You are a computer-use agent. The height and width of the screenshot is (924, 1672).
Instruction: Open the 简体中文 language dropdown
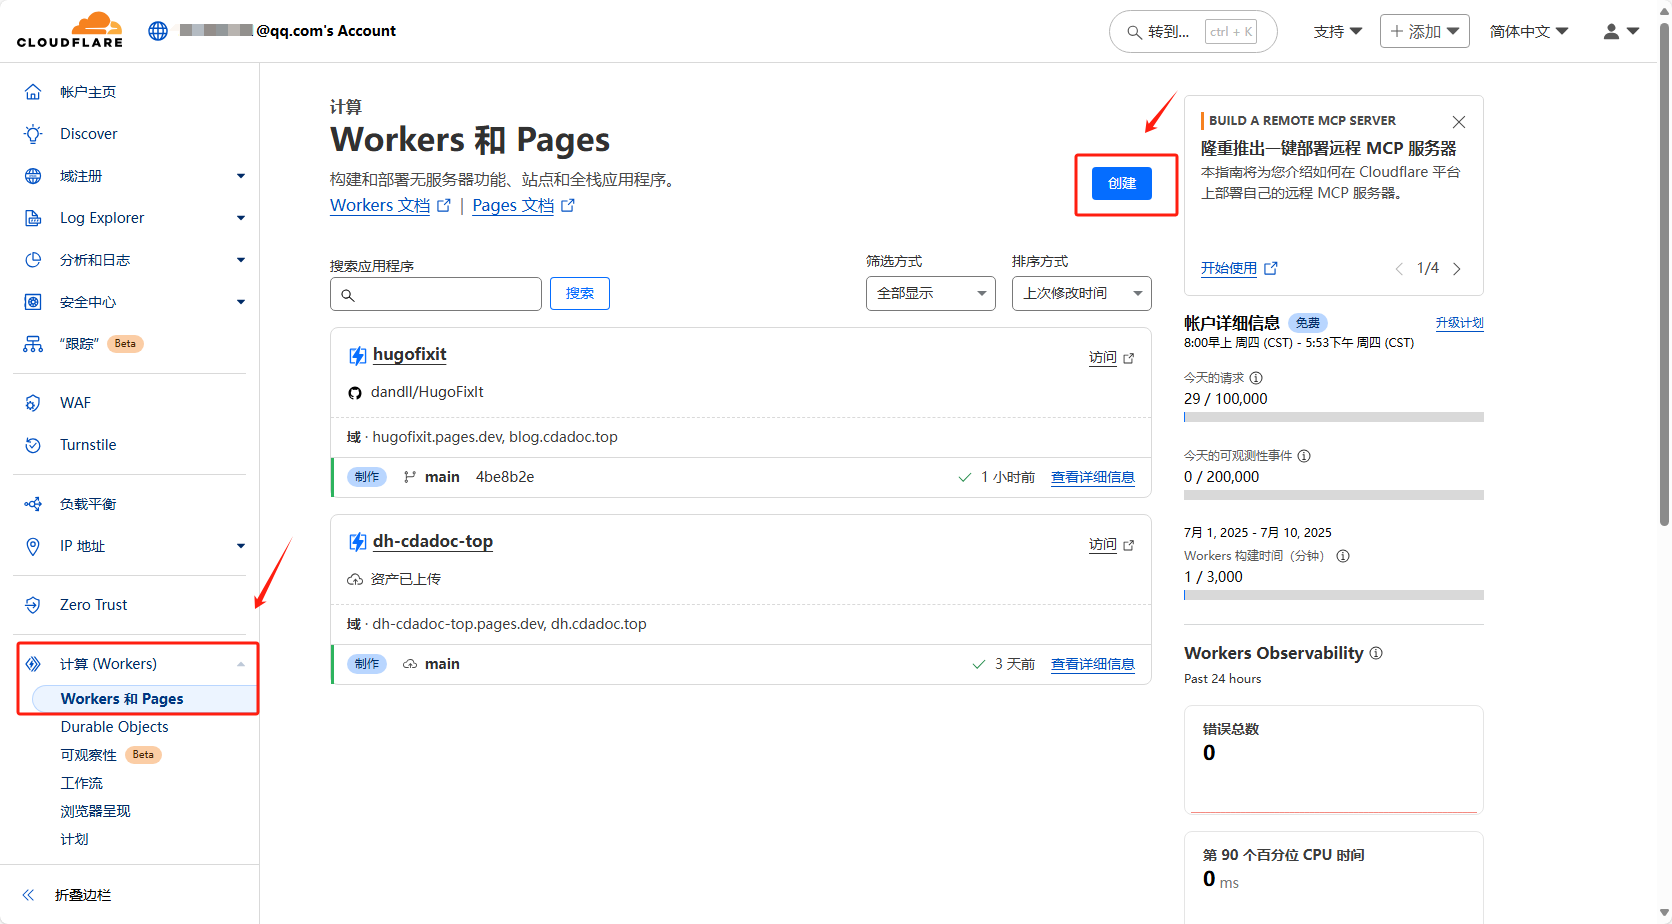click(1528, 32)
